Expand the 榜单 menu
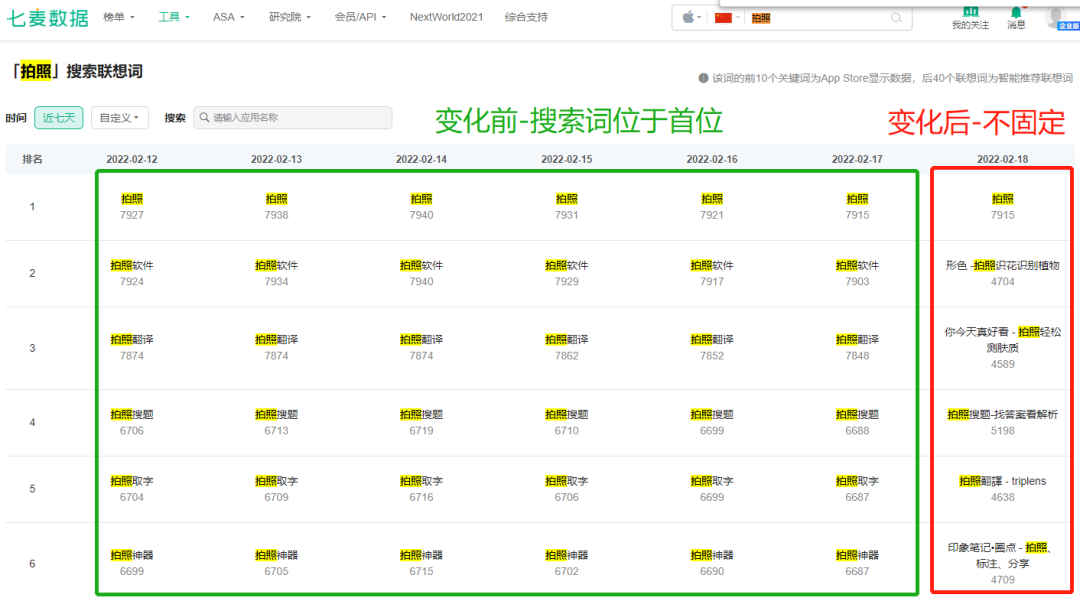1080x601 pixels. [x=118, y=17]
